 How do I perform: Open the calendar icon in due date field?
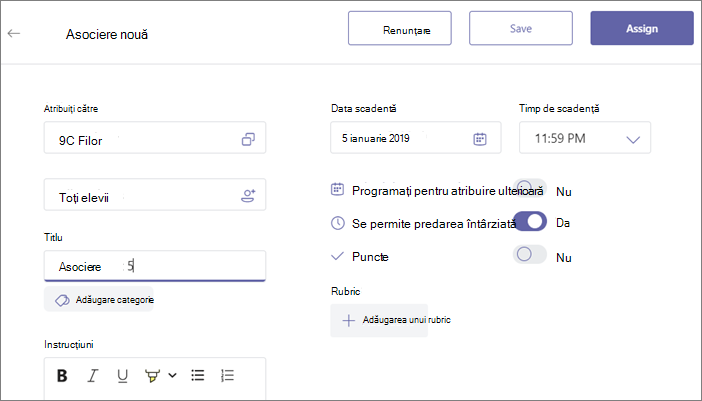pos(480,139)
